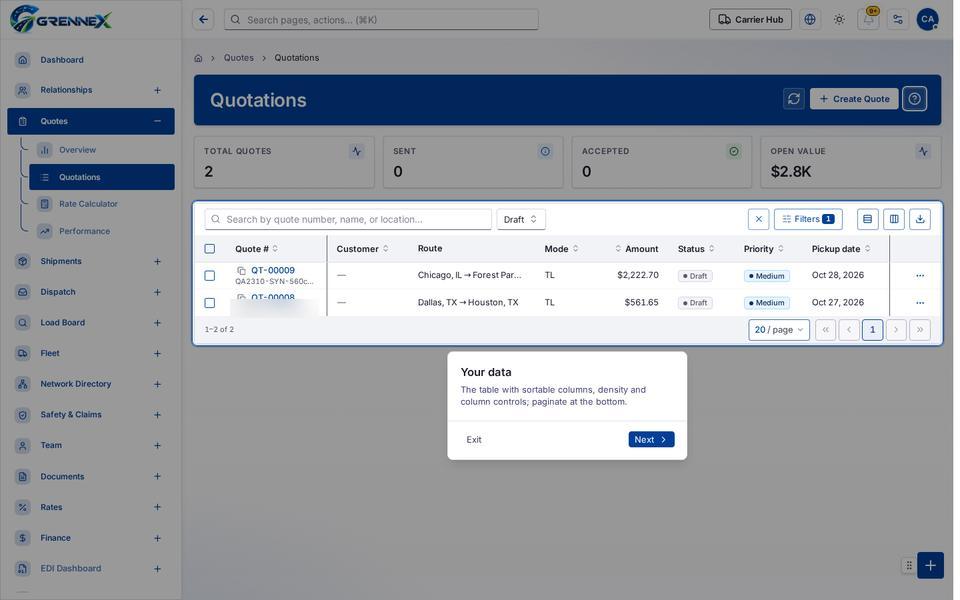Exit the Your data tour popup
Viewport: 960px width, 600px height.
(474, 440)
